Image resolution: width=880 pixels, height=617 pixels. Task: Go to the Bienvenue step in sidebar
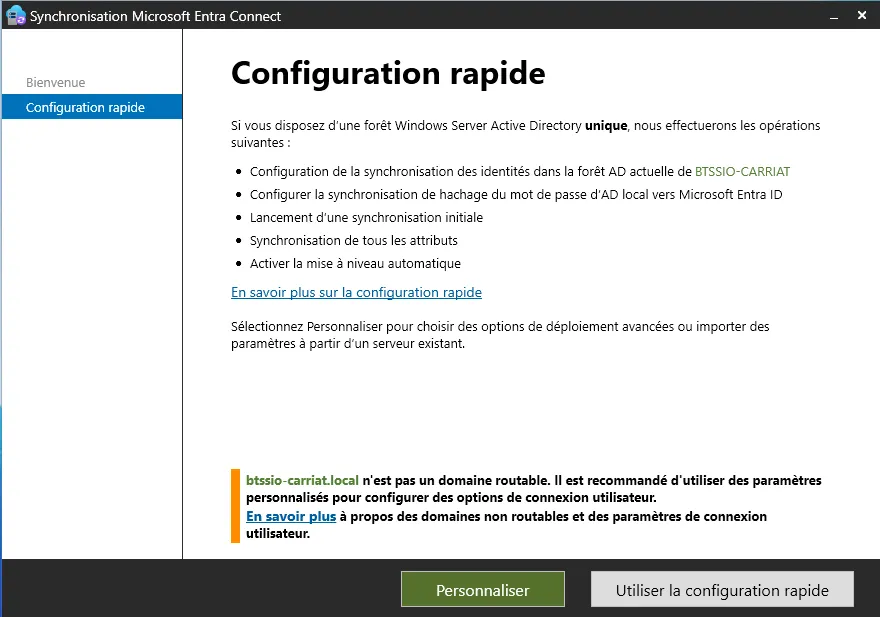55,83
